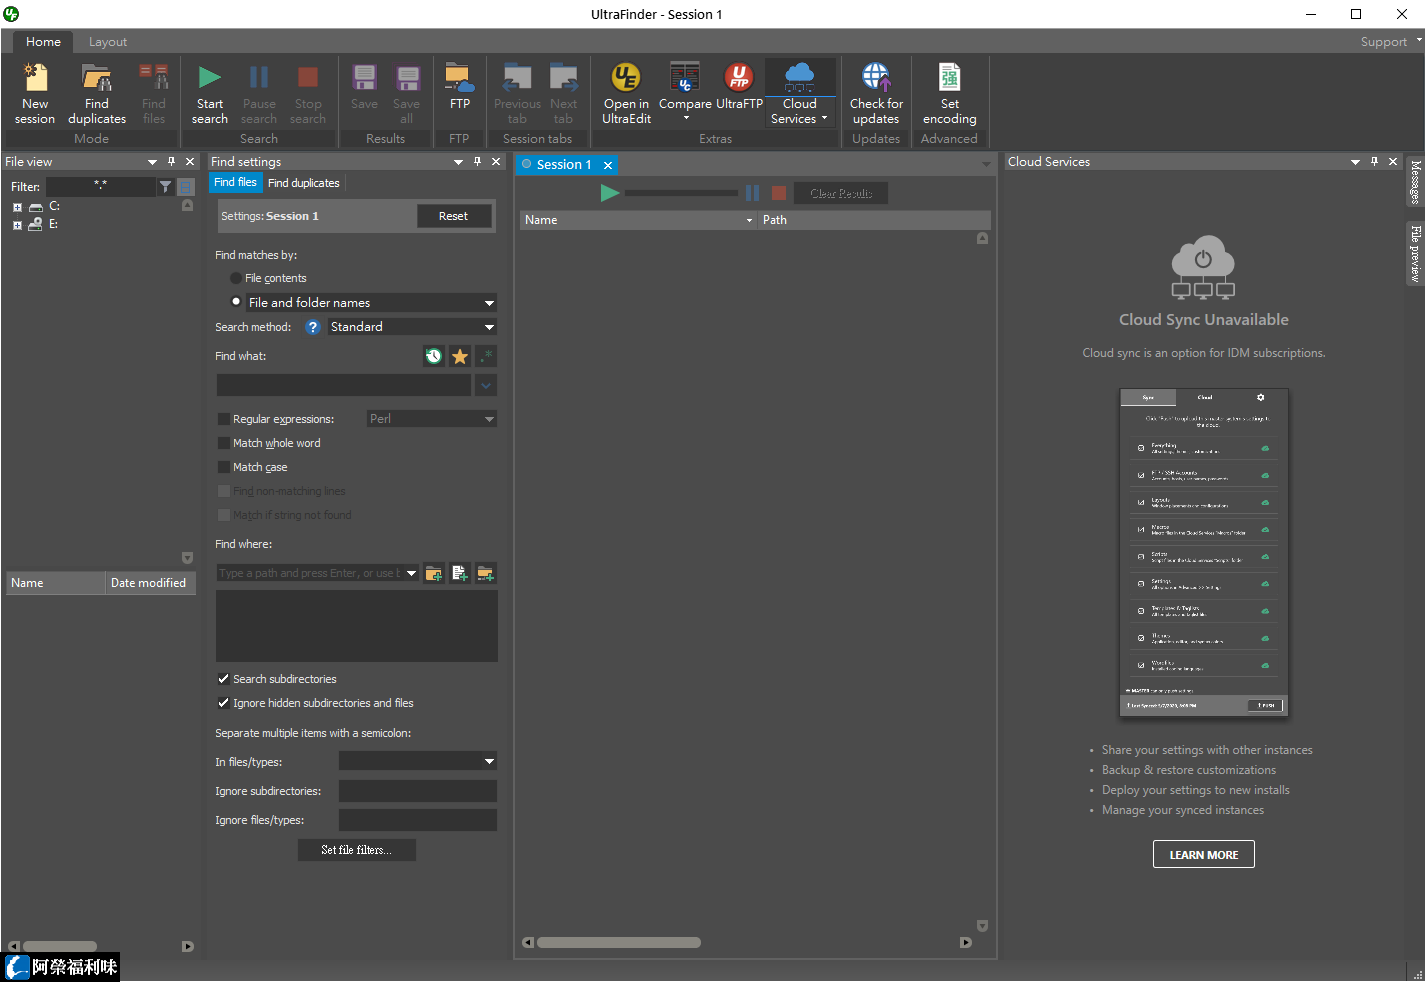The width and height of the screenshot is (1426, 982).
Task: Open the FTP ribbon button
Action: (460, 87)
